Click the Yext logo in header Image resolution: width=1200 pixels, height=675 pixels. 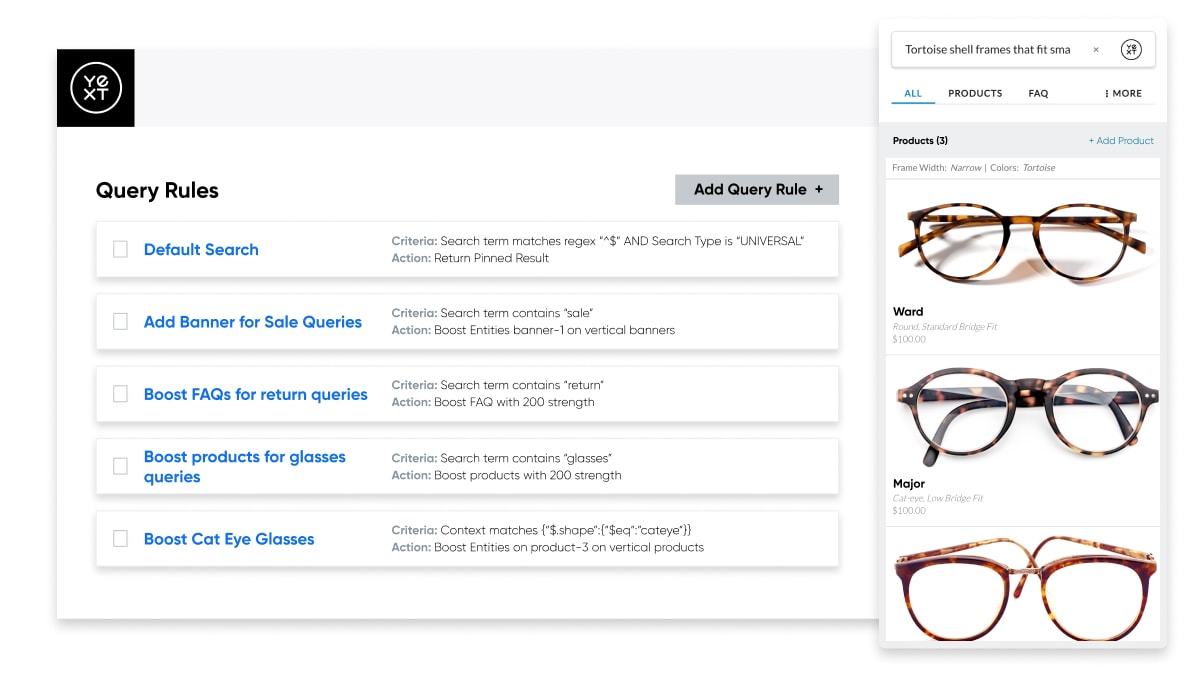pyautogui.click(x=96, y=88)
